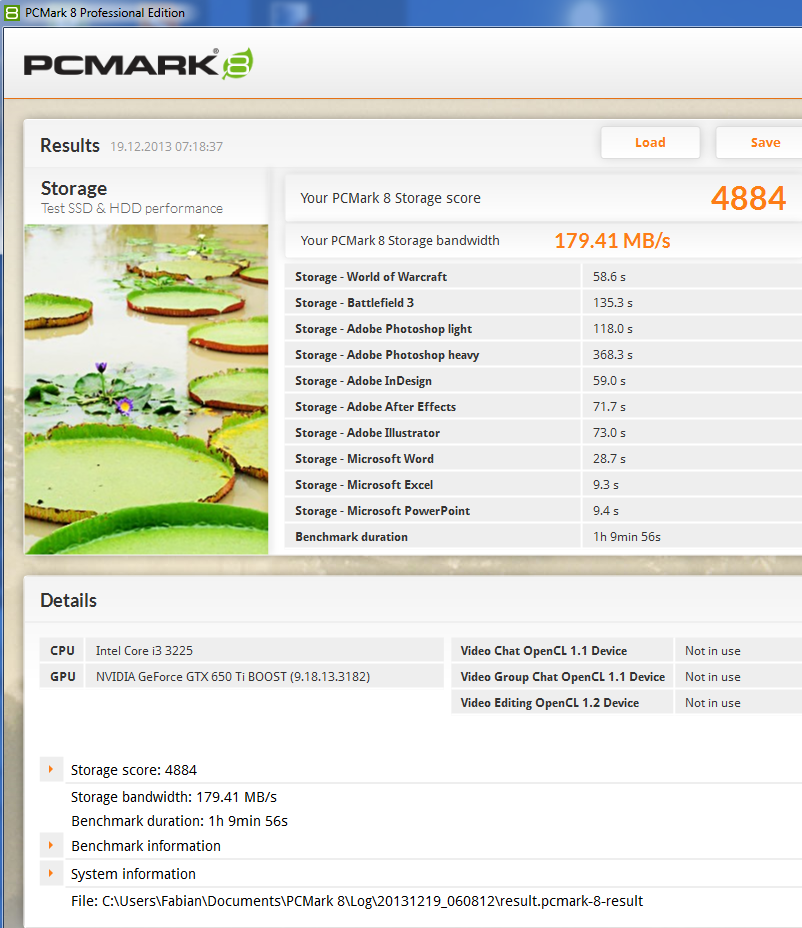
Task: Expand the Storage score details arrow
Action: point(51,769)
